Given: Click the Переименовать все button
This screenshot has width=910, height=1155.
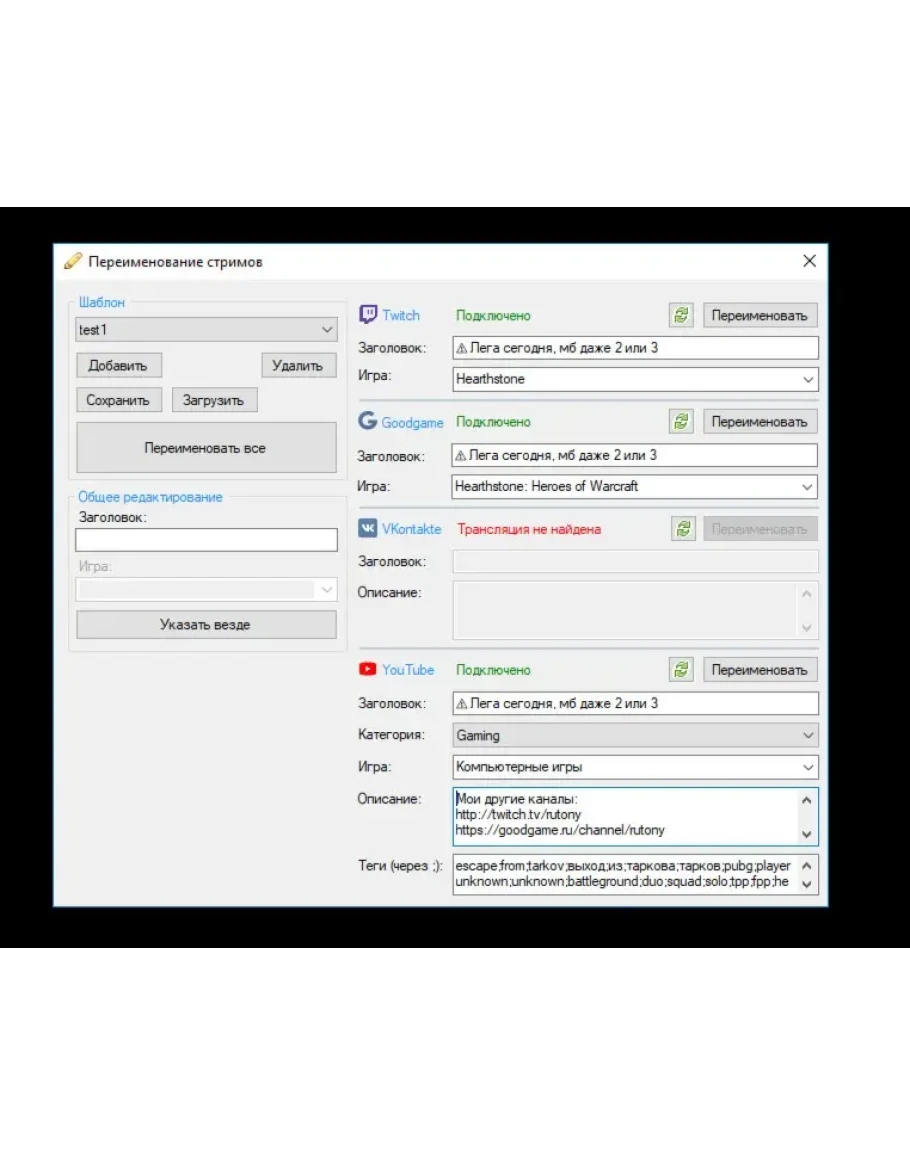Looking at the screenshot, I should tap(206, 448).
